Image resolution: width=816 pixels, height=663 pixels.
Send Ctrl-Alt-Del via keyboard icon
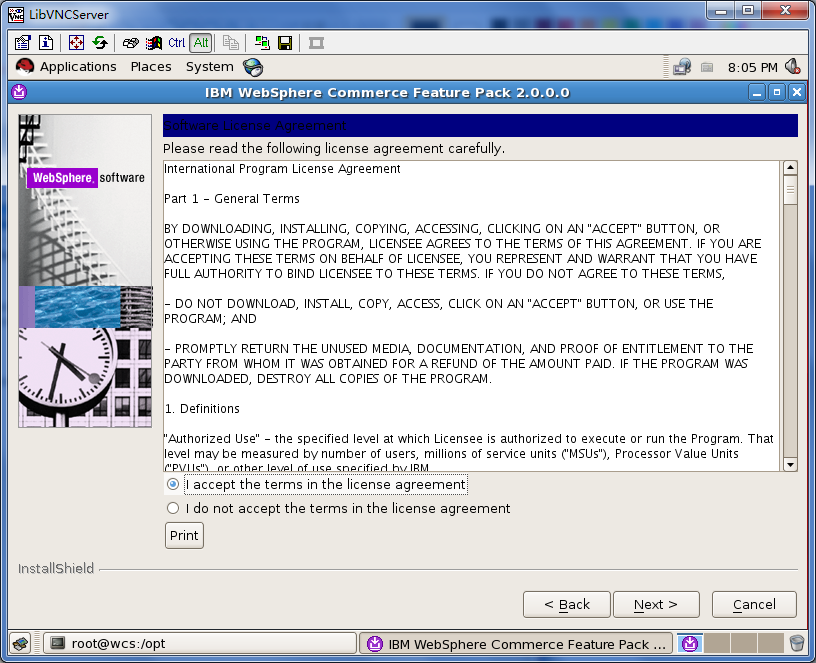pos(129,42)
